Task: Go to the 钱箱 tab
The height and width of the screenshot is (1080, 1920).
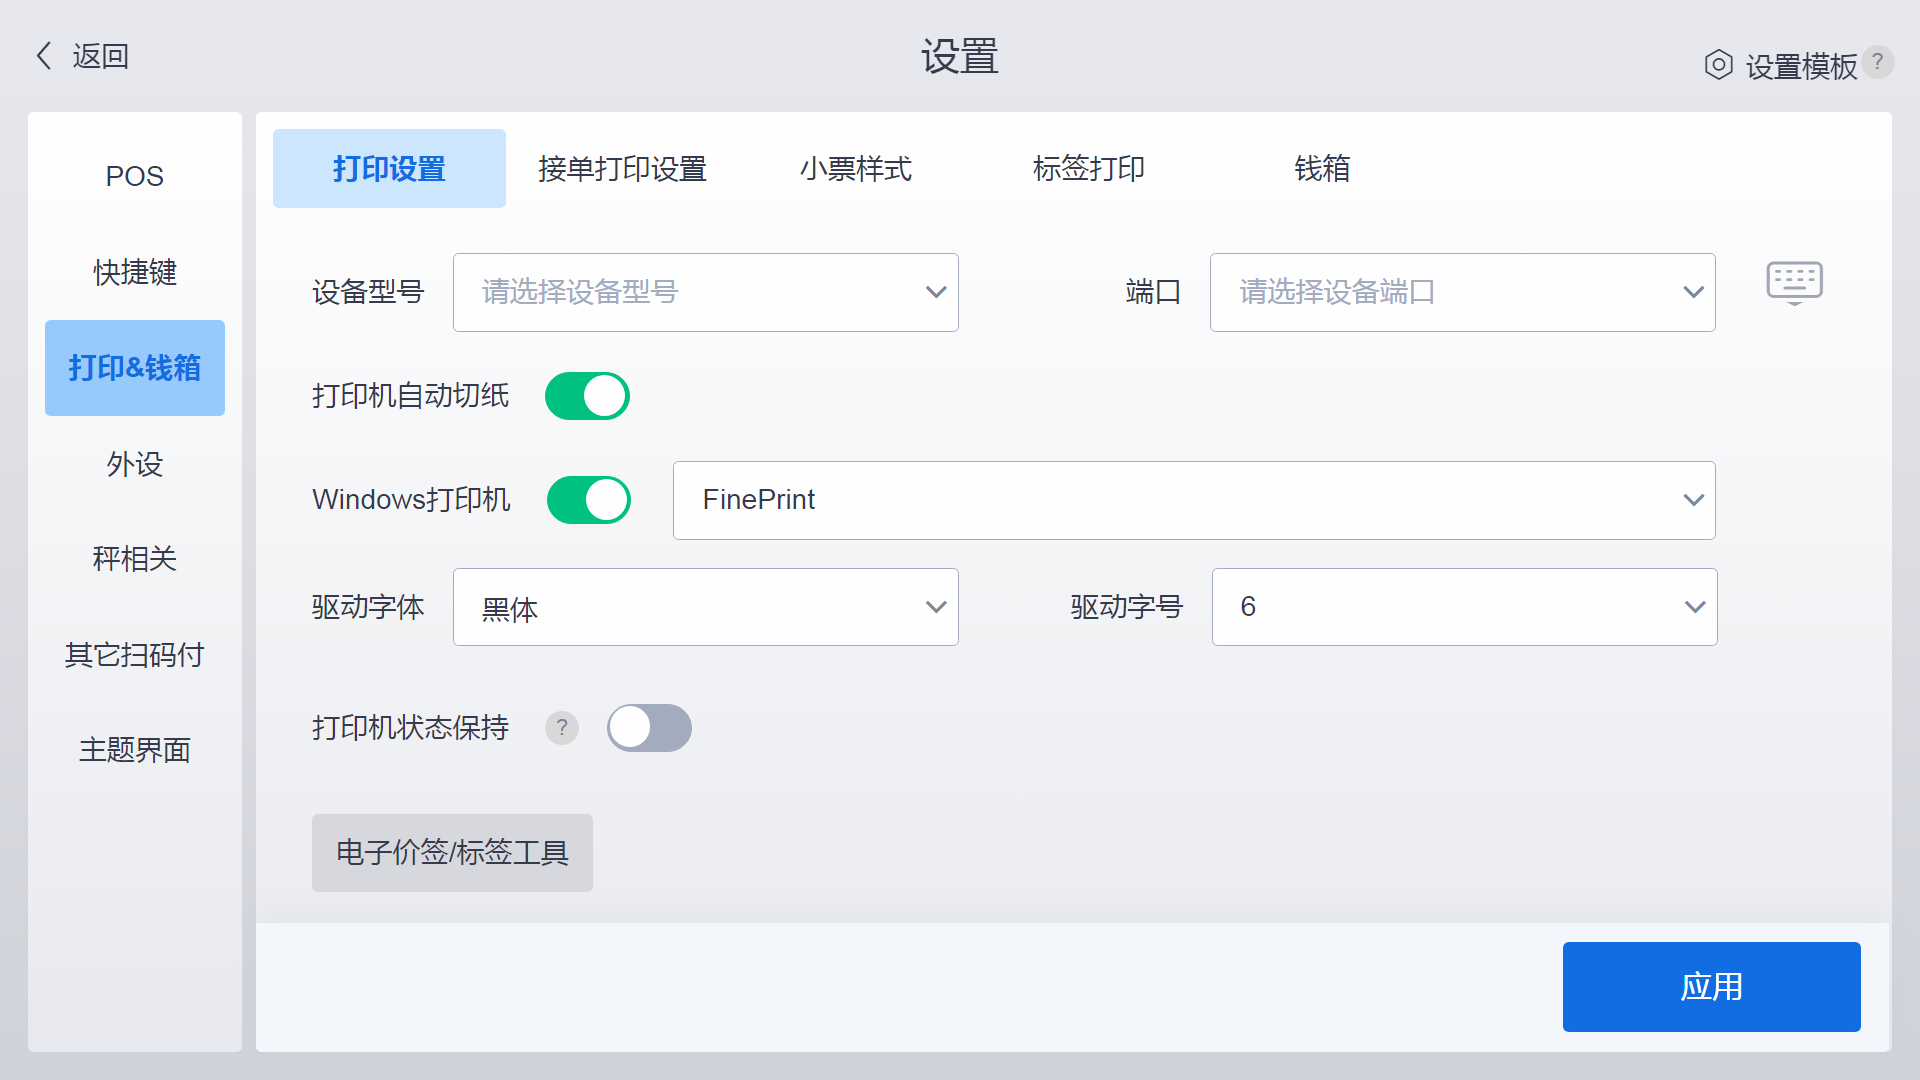Action: [x=1322, y=169]
